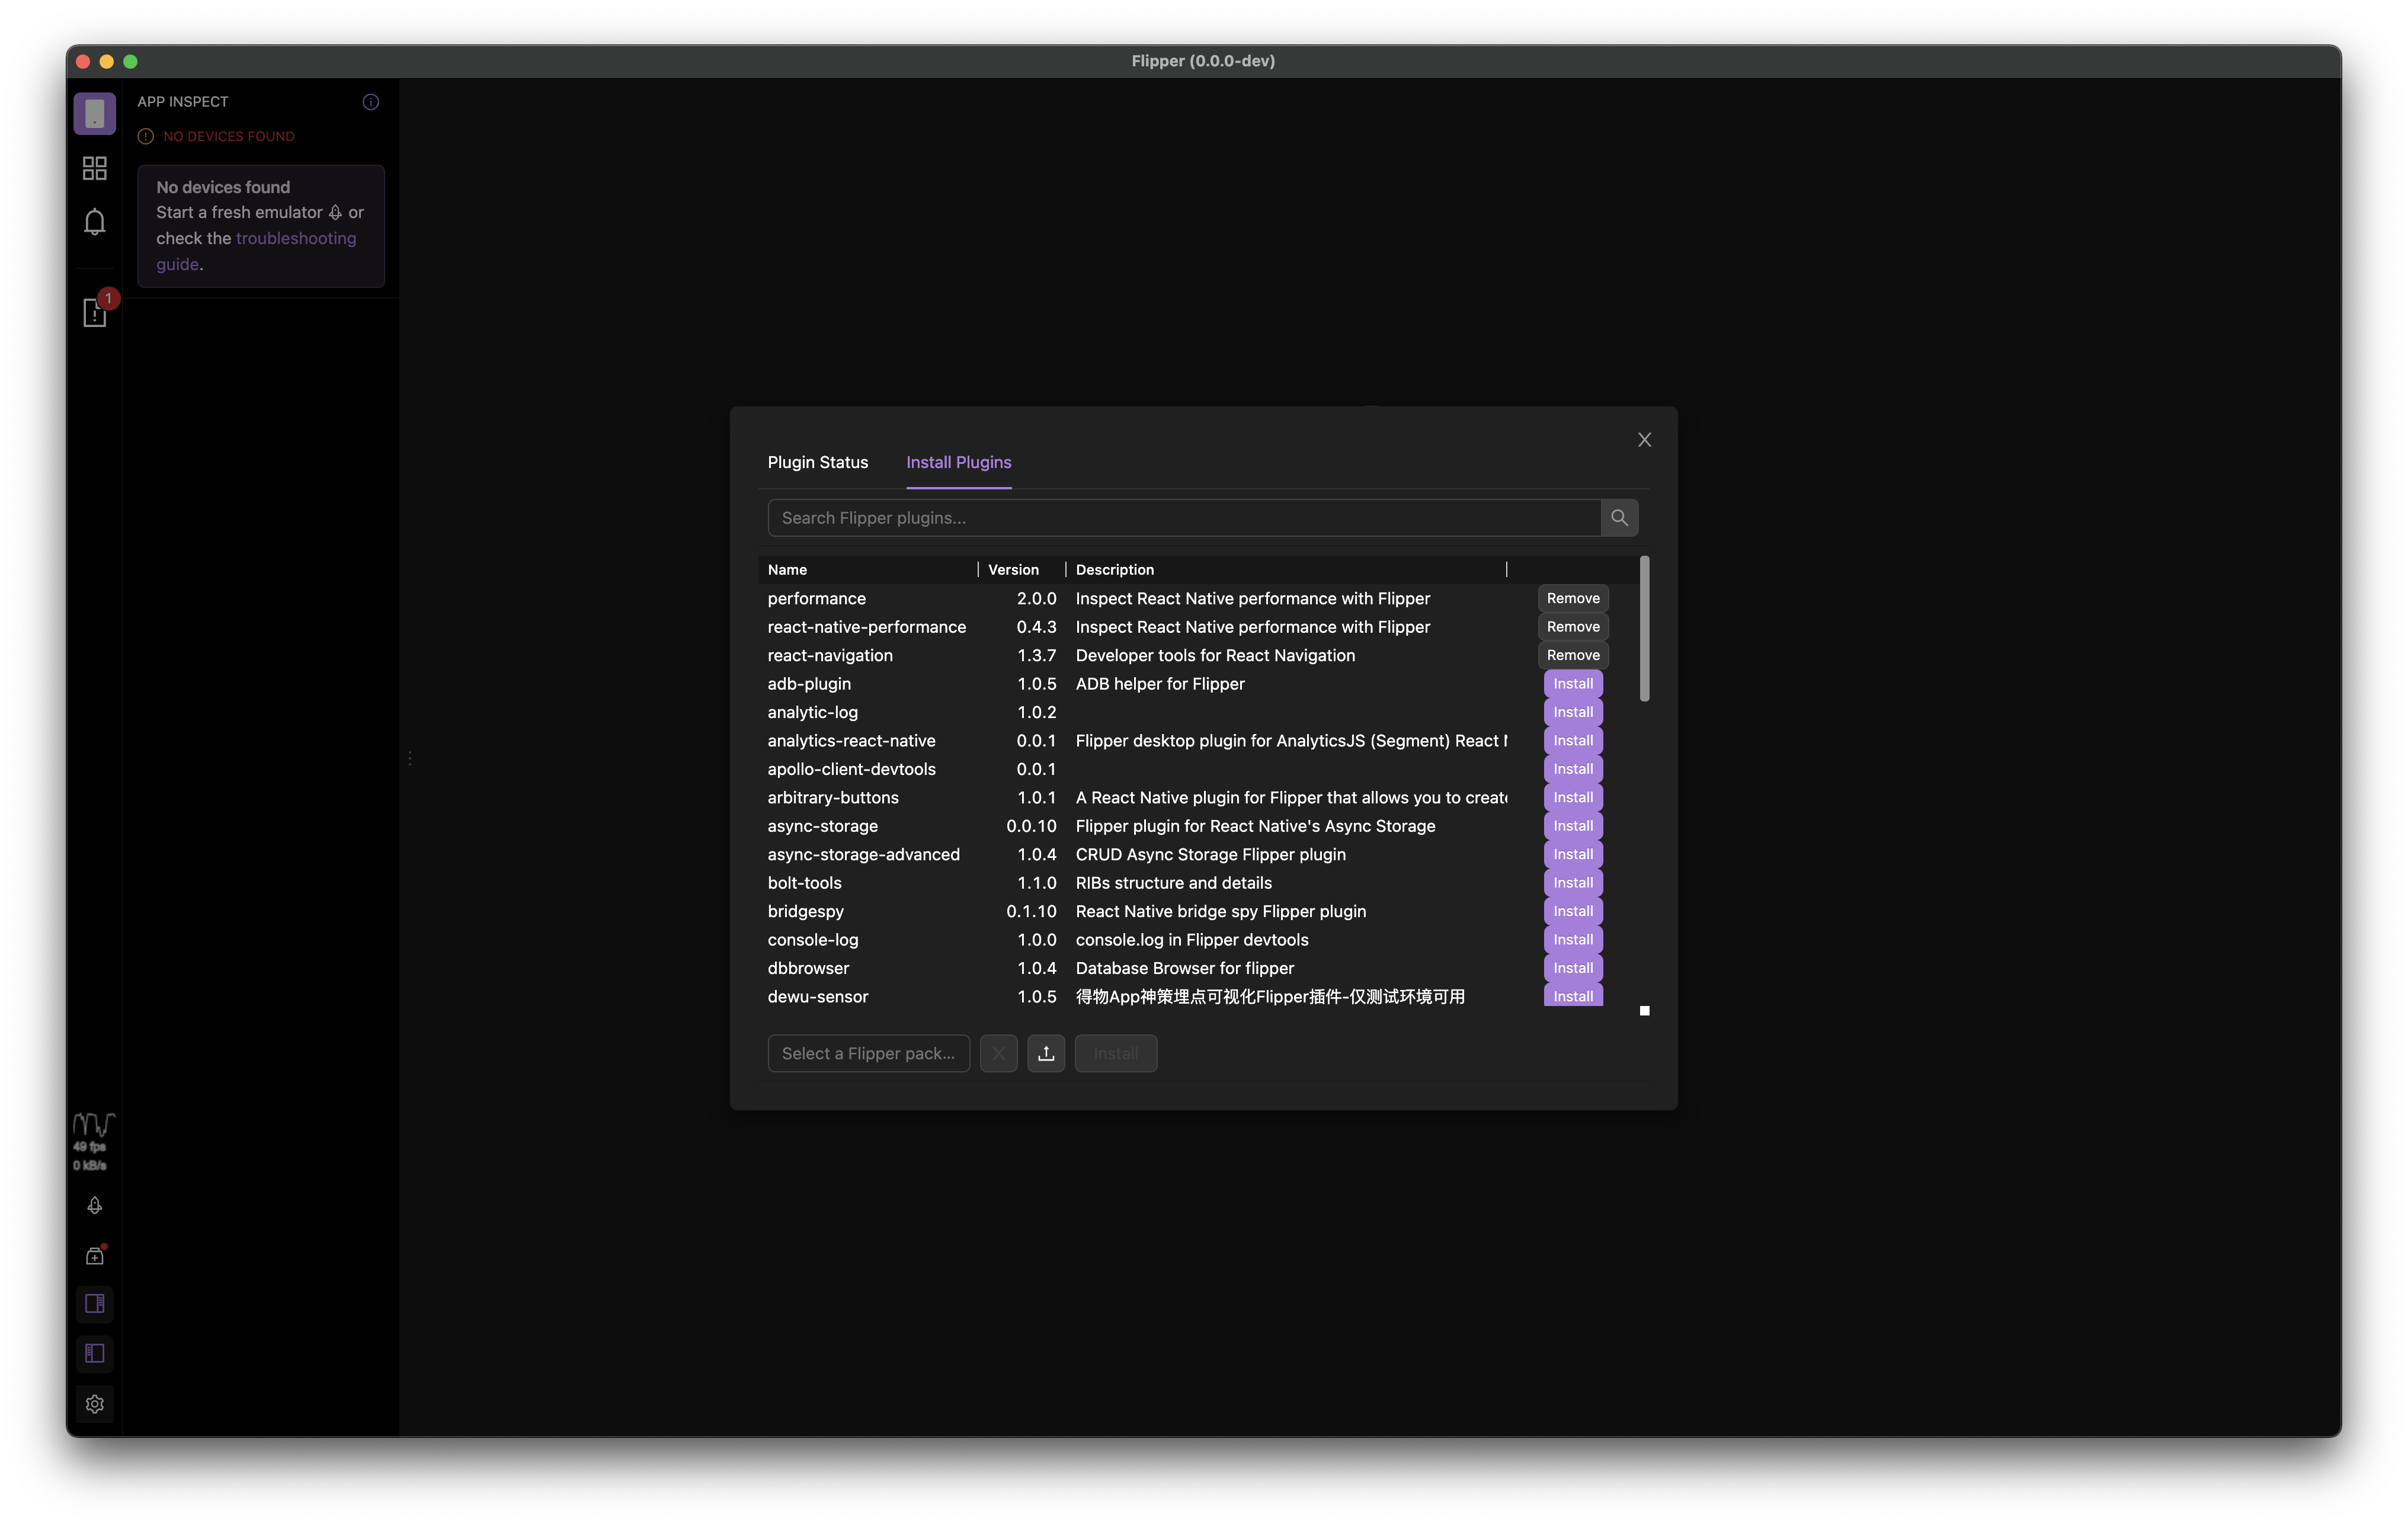Toggle the left sidebar visibility
Viewport: 2408px width, 1525px height.
94,1353
